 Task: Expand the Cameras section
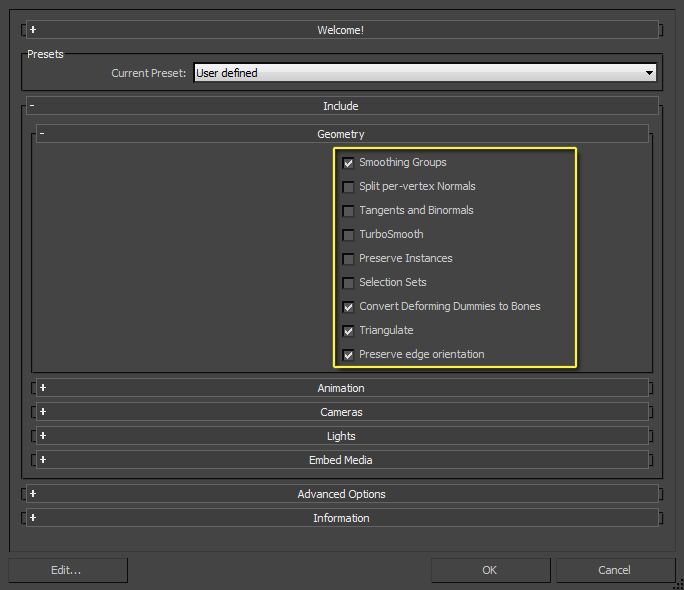(340, 412)
